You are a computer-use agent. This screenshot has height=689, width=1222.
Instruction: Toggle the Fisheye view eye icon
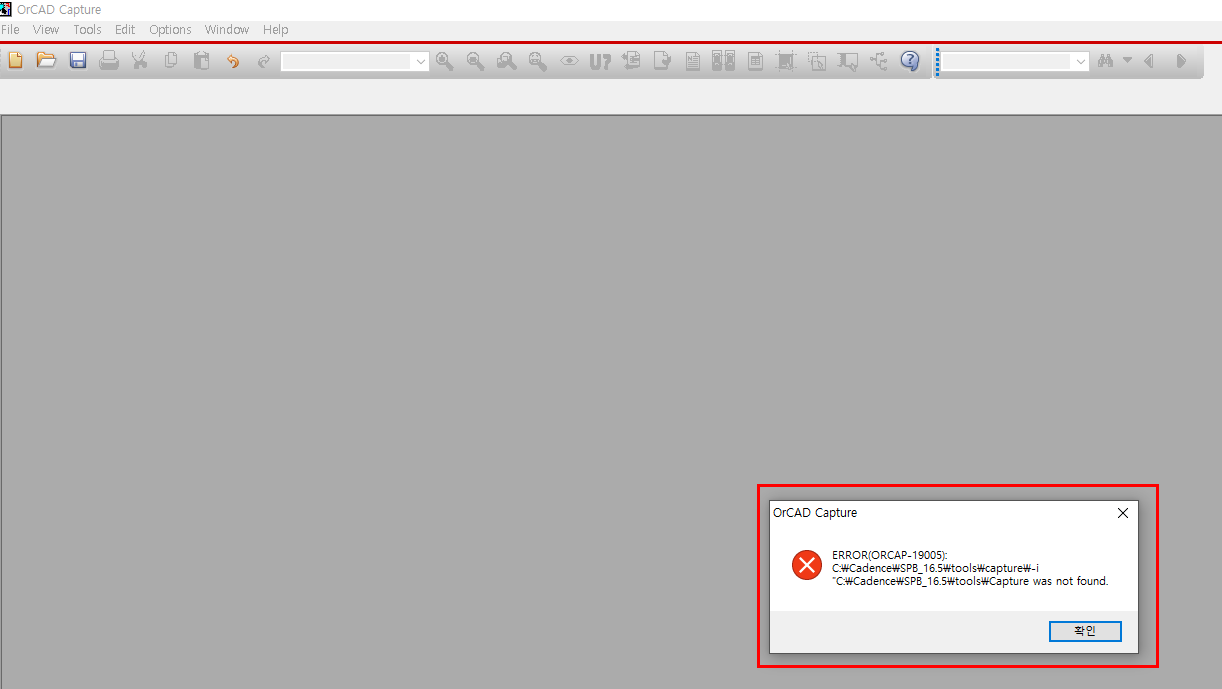569,61
